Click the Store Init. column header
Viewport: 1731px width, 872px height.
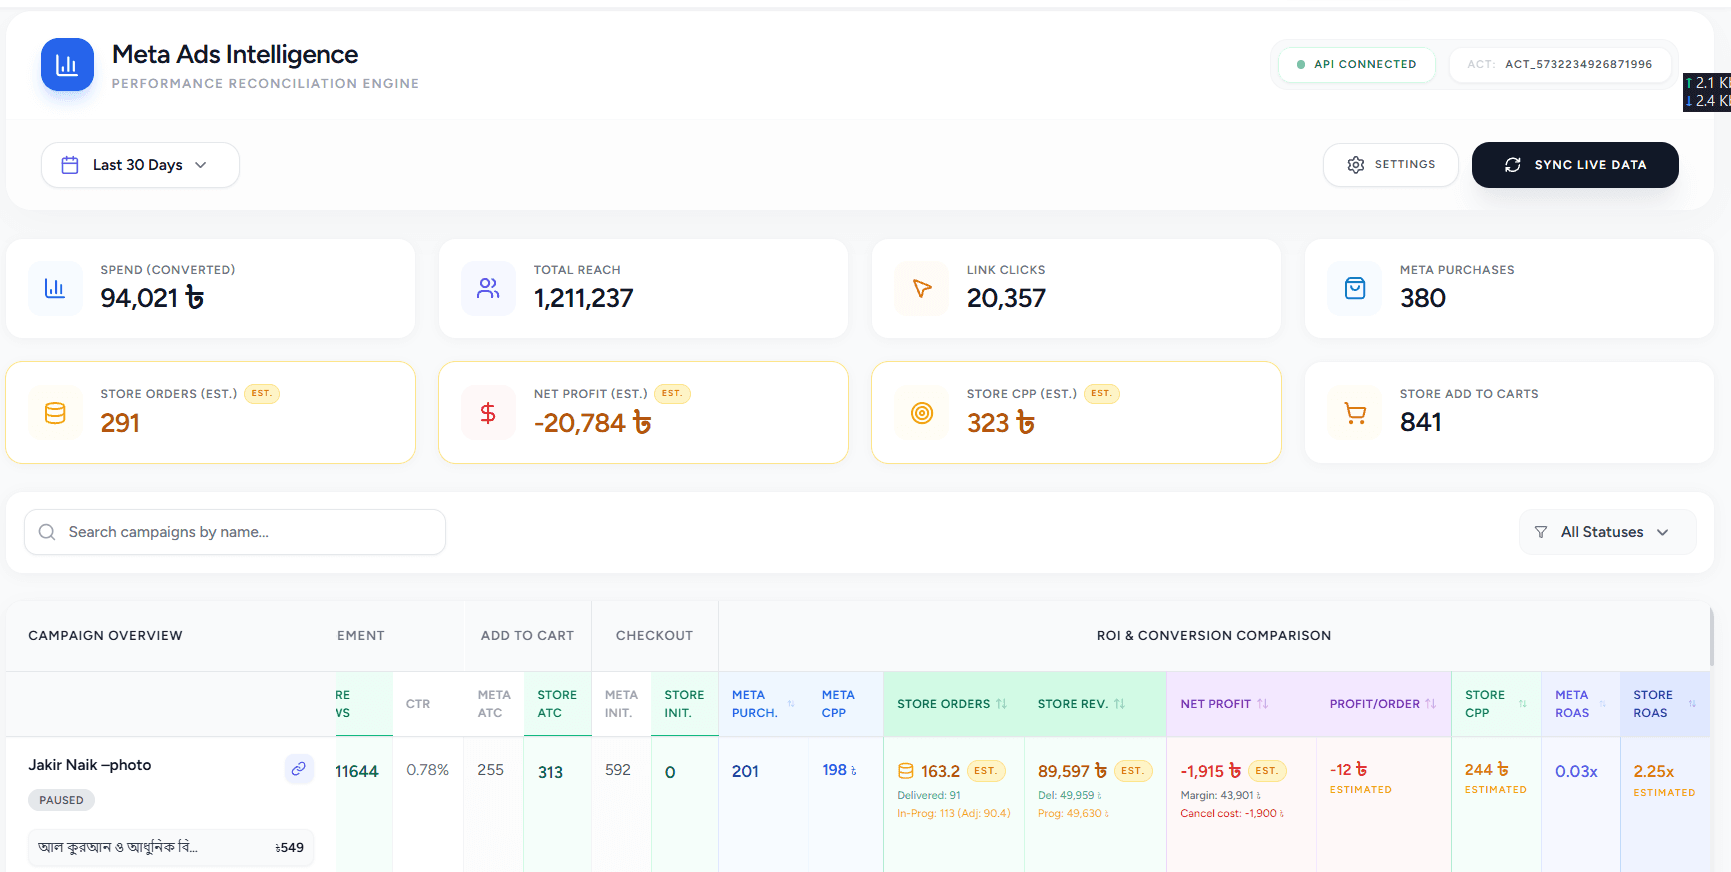point(684,704)
